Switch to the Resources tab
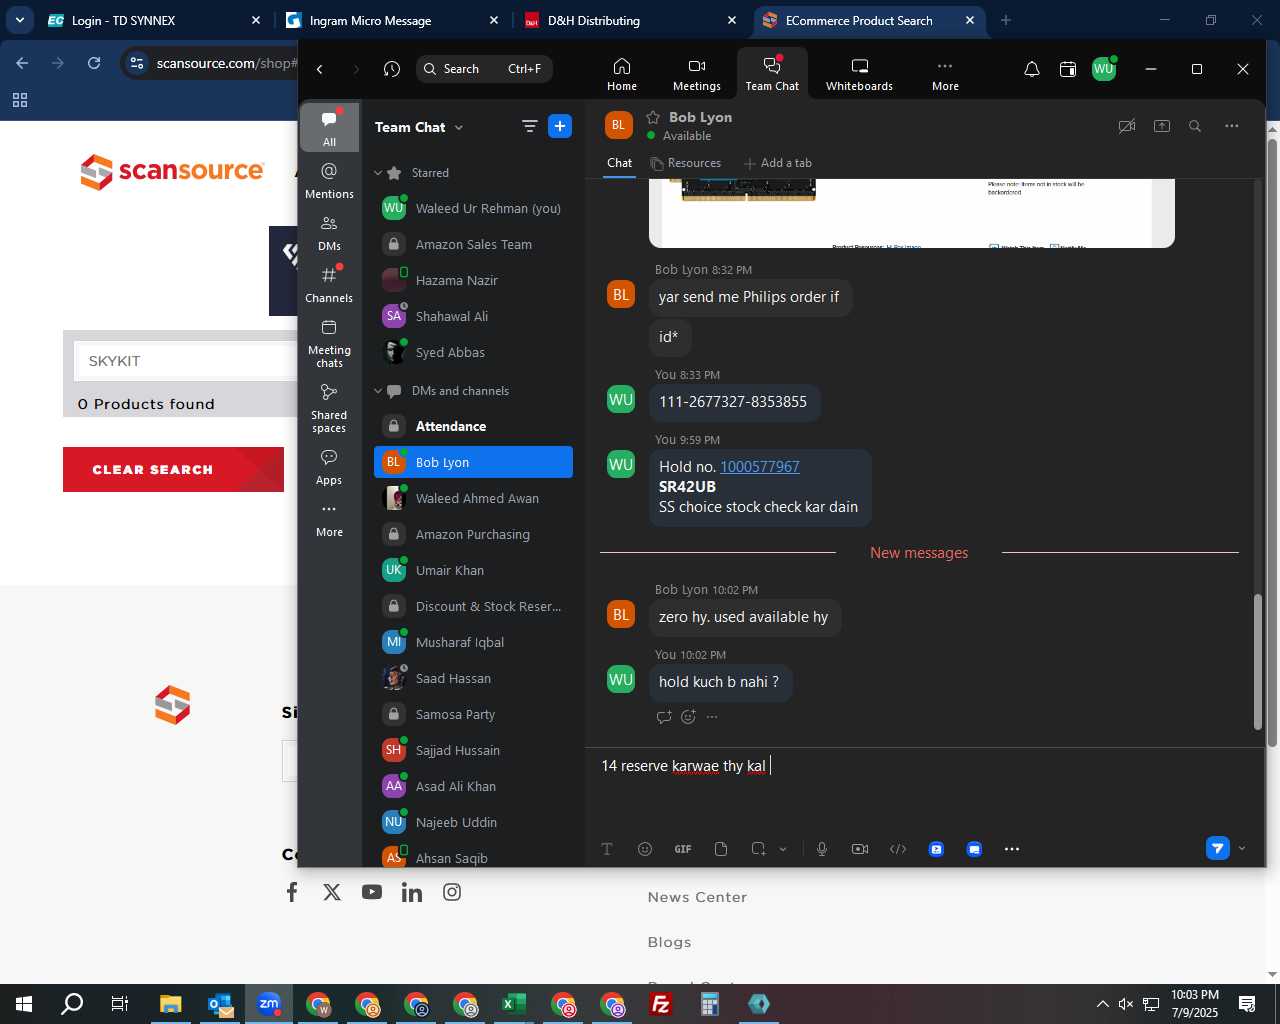Image resolution: width=1280 pixels, height=1024 pixels. [685, 163]
